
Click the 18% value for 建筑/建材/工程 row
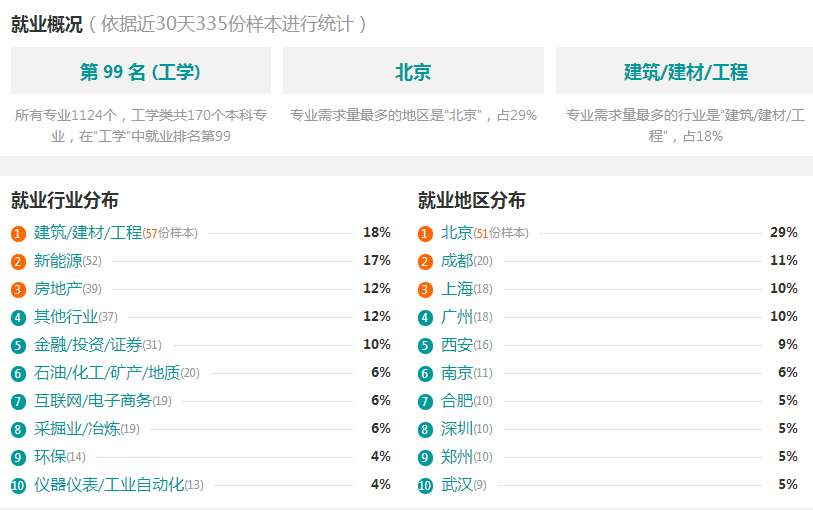click(377, 232)
